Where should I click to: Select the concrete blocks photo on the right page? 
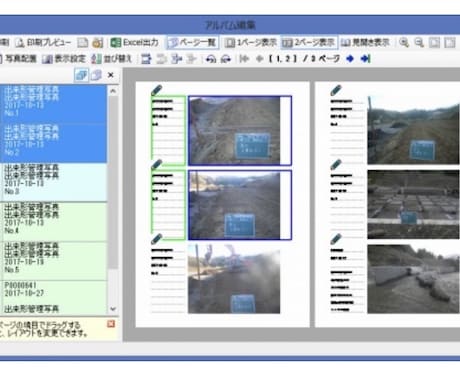(413, 204)
